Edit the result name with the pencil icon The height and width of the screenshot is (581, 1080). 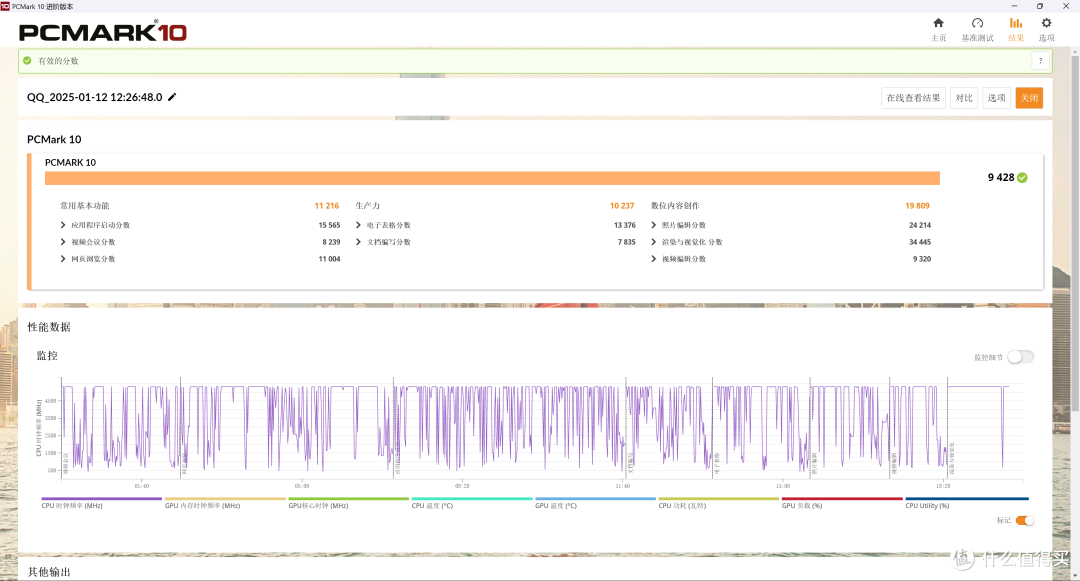[172, 97]
